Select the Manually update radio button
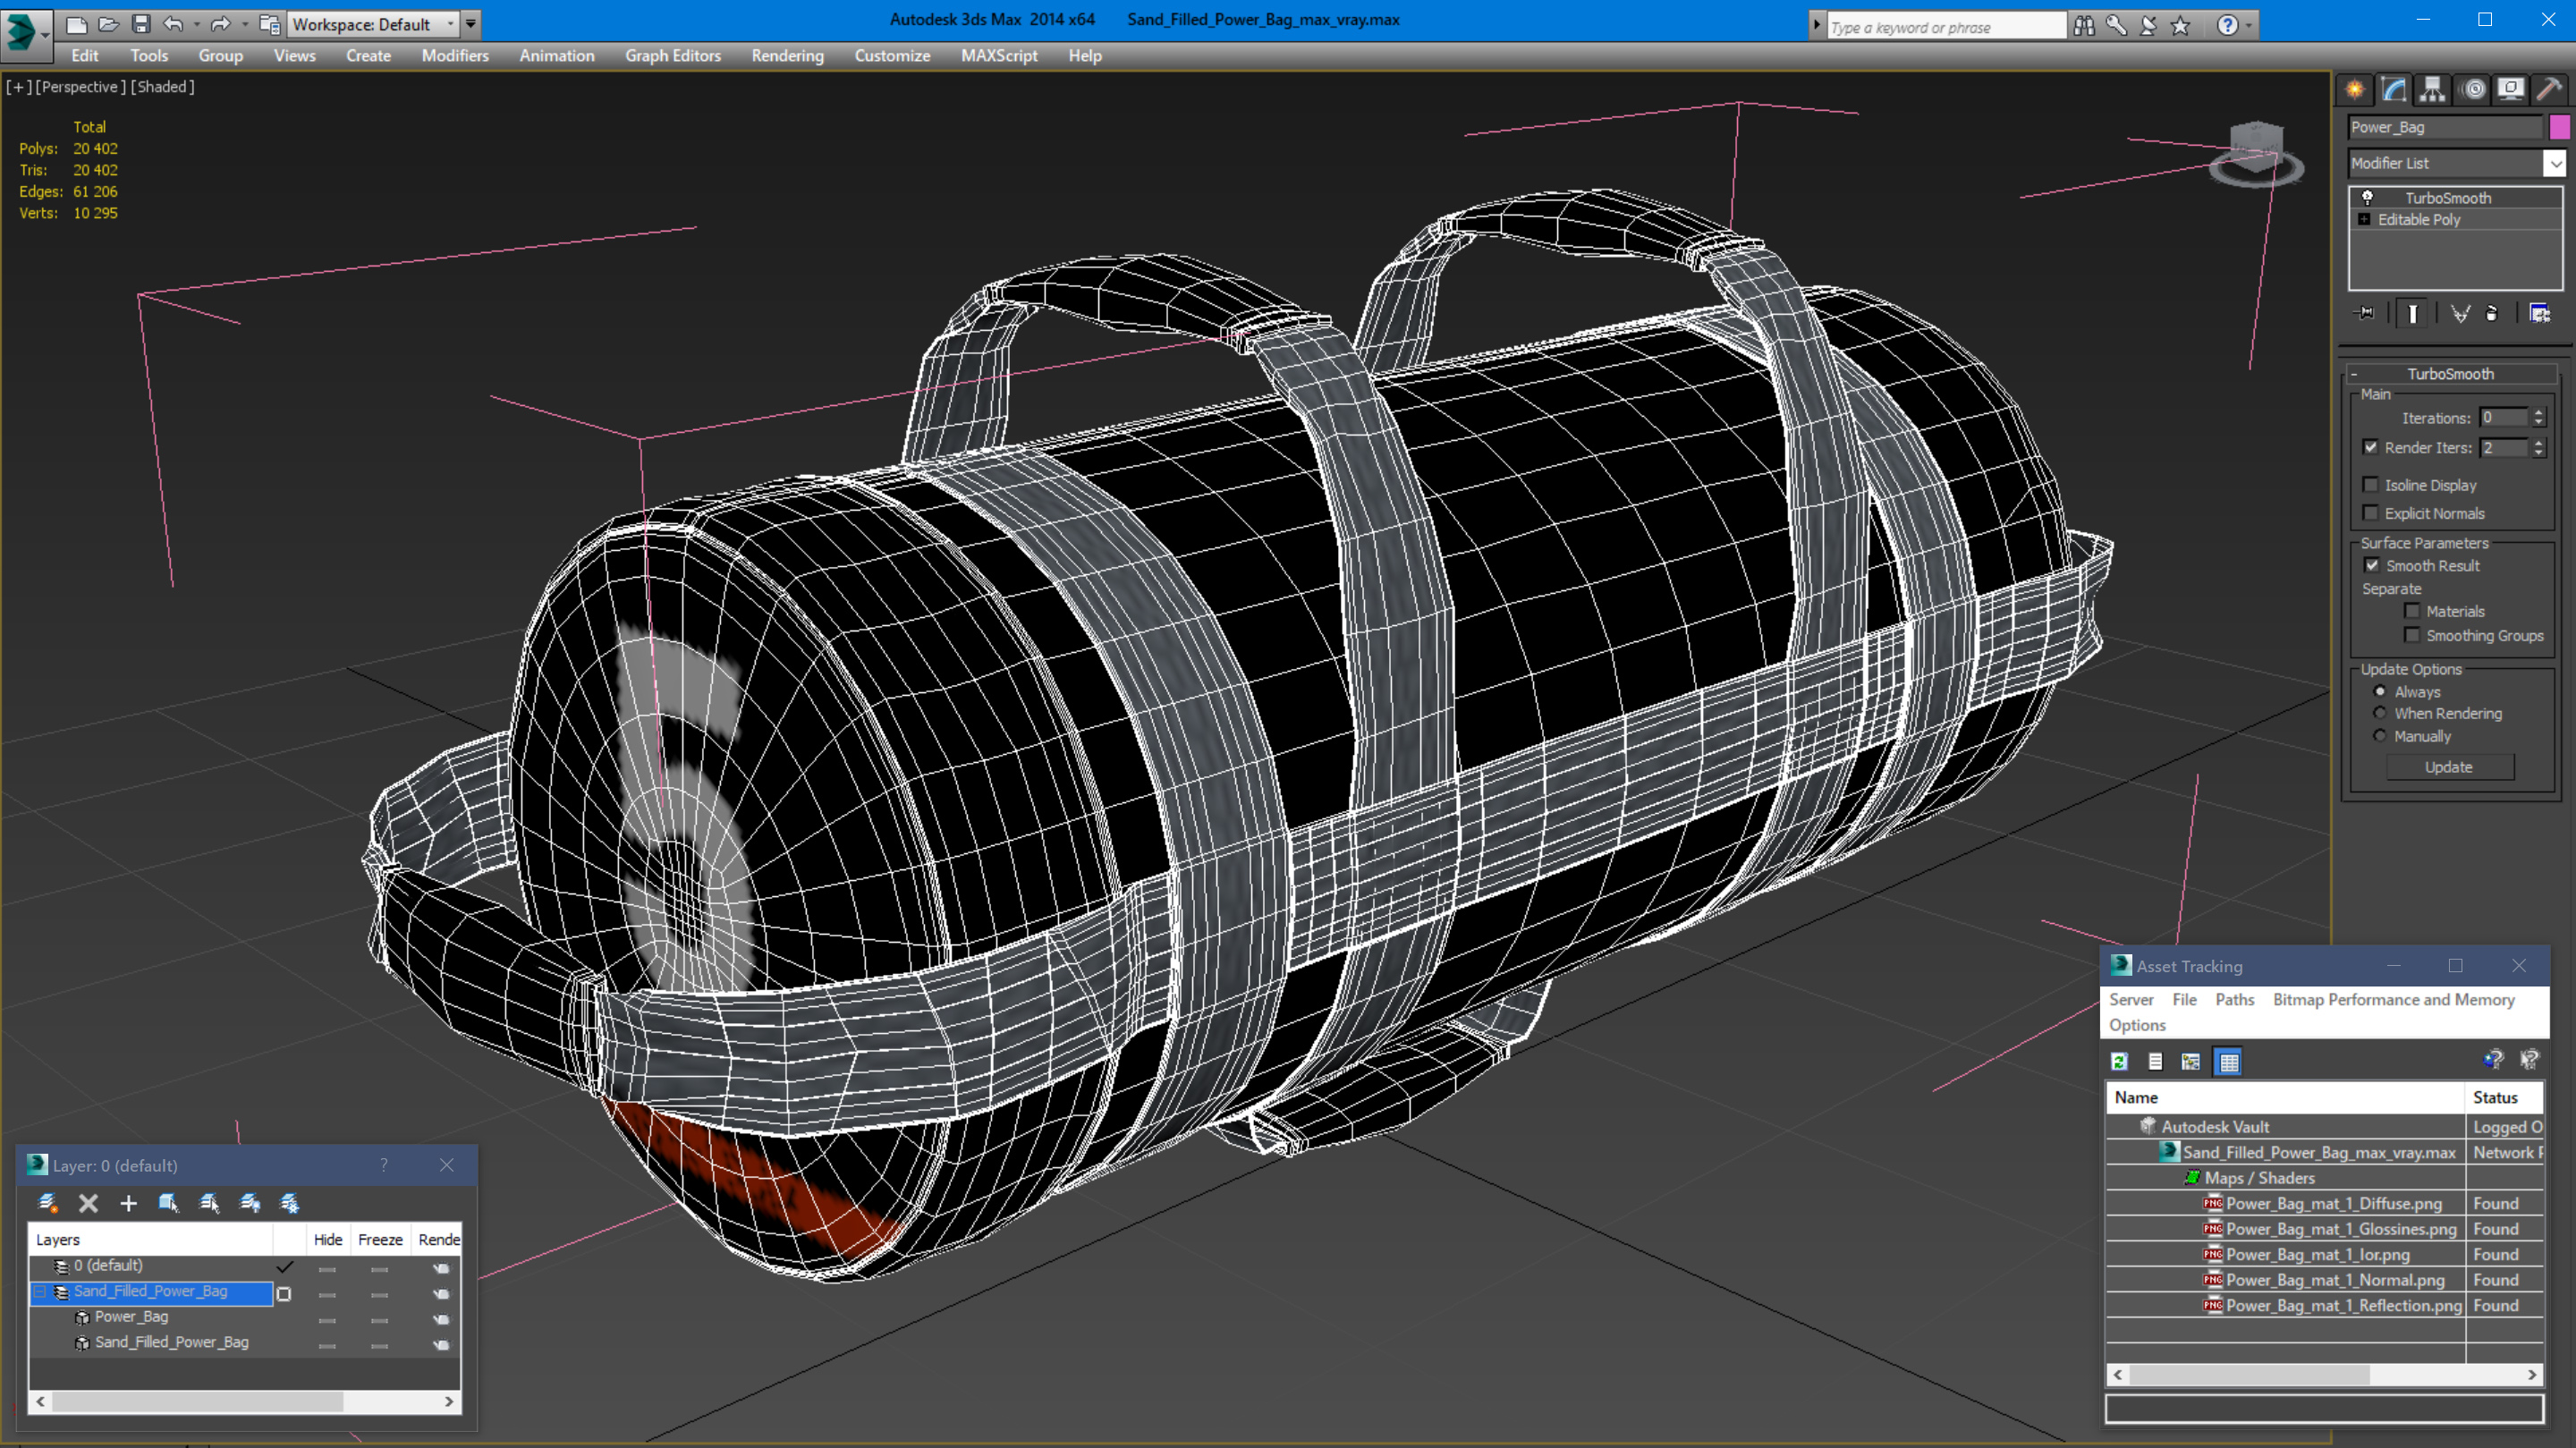Viewport: 2576px width, 1448px height. [2380, 736]
